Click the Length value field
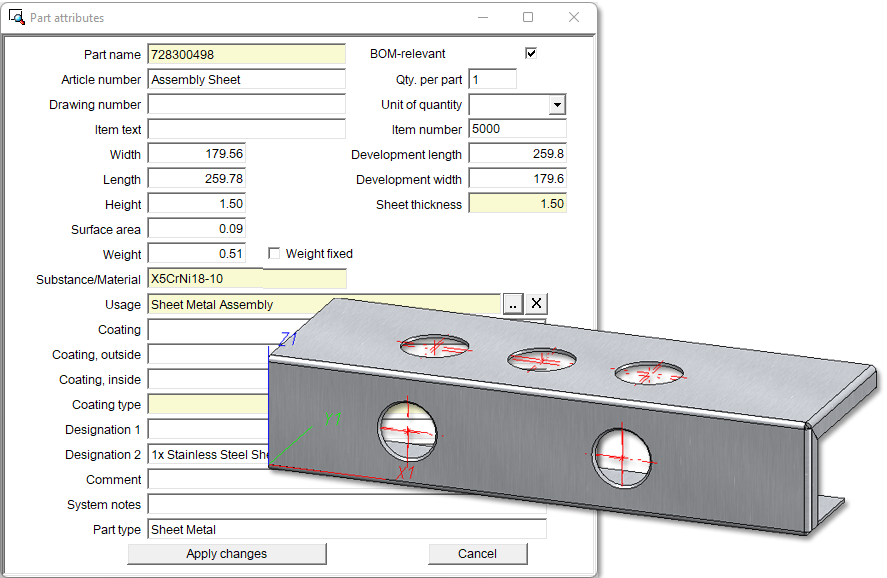Screen dimensions: 887x578 [x=197, y=179]
